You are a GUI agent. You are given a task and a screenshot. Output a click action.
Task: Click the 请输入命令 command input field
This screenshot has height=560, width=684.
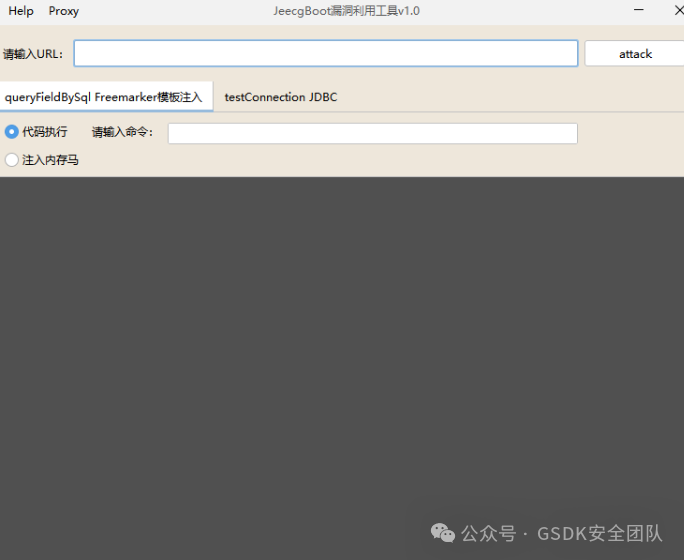click(373, 133)
